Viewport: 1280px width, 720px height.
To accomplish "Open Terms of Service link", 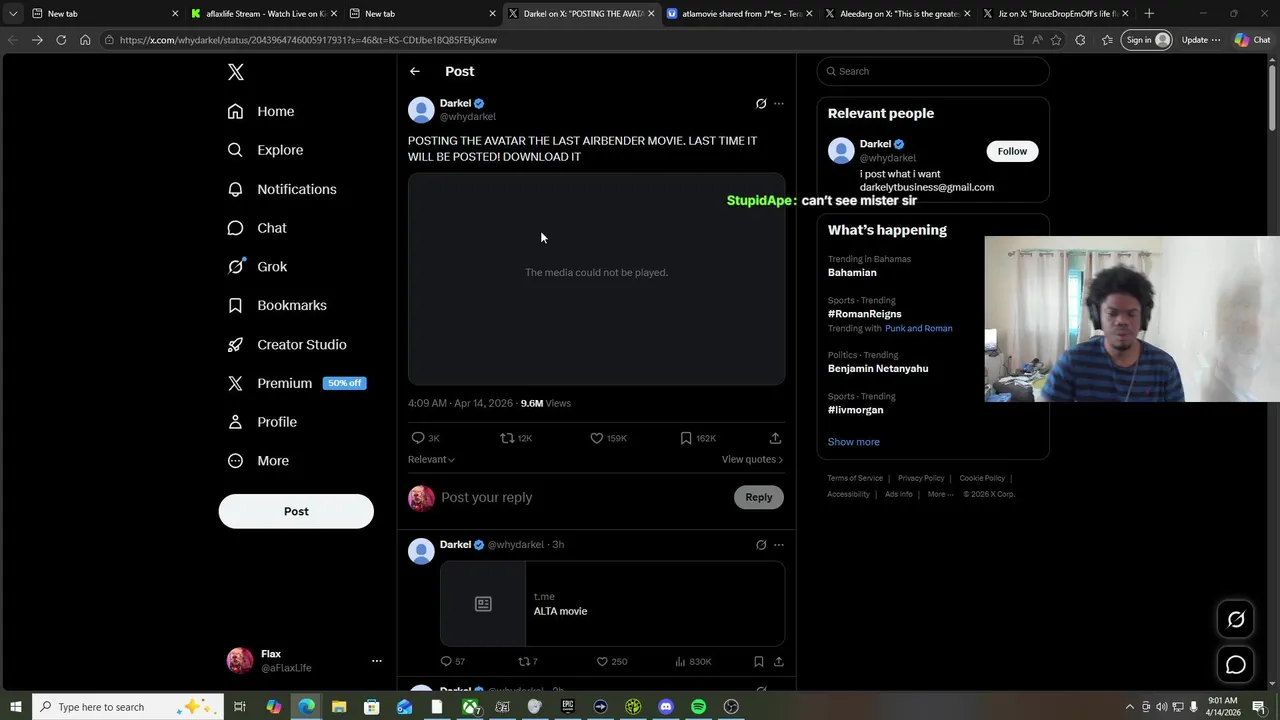I will point(855,478).
